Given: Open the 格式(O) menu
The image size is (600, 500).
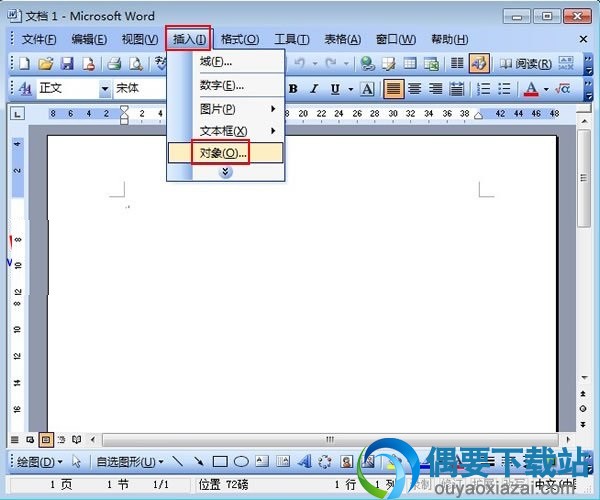Looking at the screenshot, I should 240,39.
